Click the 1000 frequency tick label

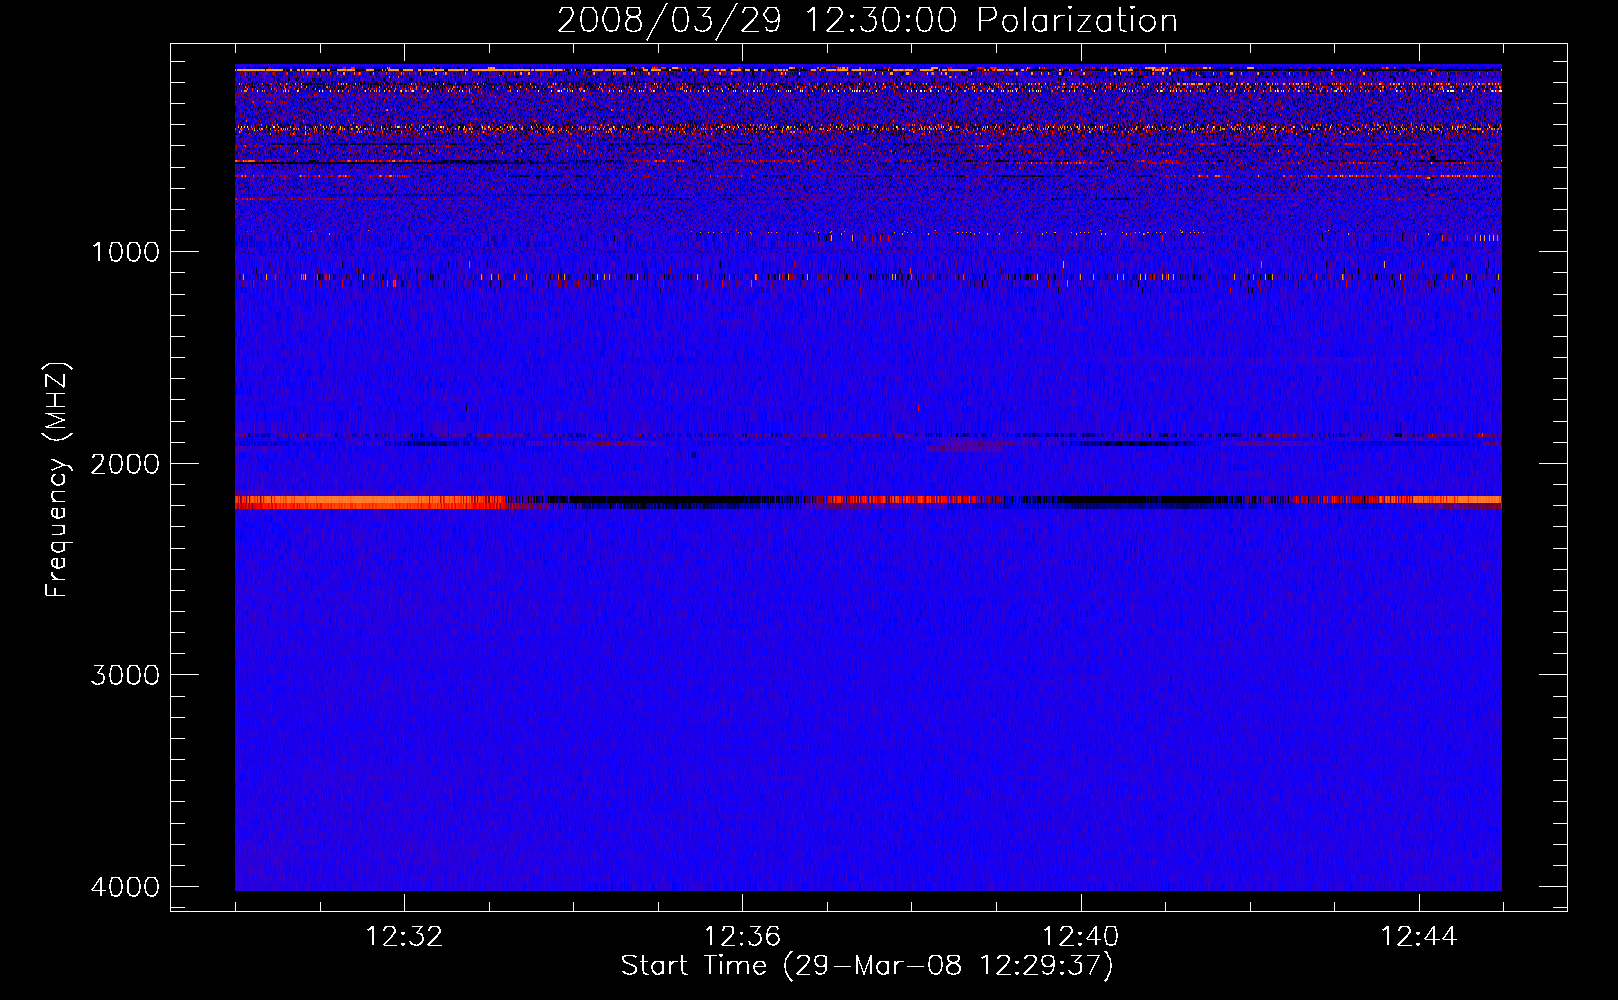point(126,251)
